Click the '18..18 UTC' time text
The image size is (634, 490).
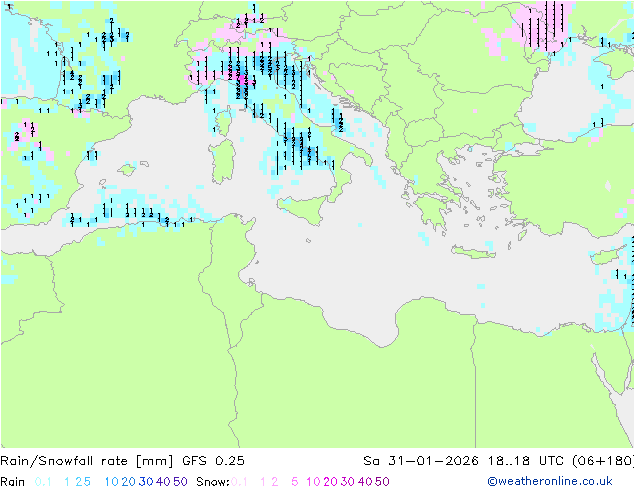click(x=526, y=461)
